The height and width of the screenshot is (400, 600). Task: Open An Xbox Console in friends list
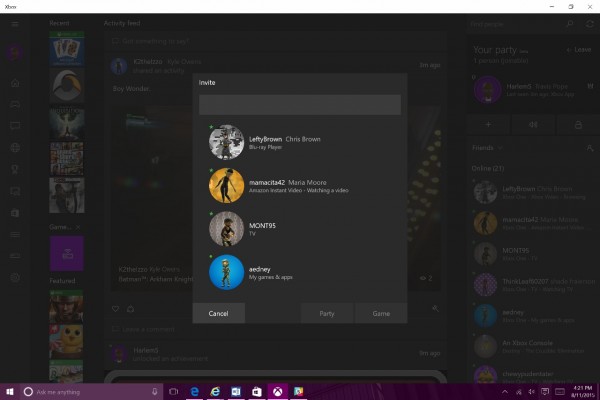[x=534, y=346]
